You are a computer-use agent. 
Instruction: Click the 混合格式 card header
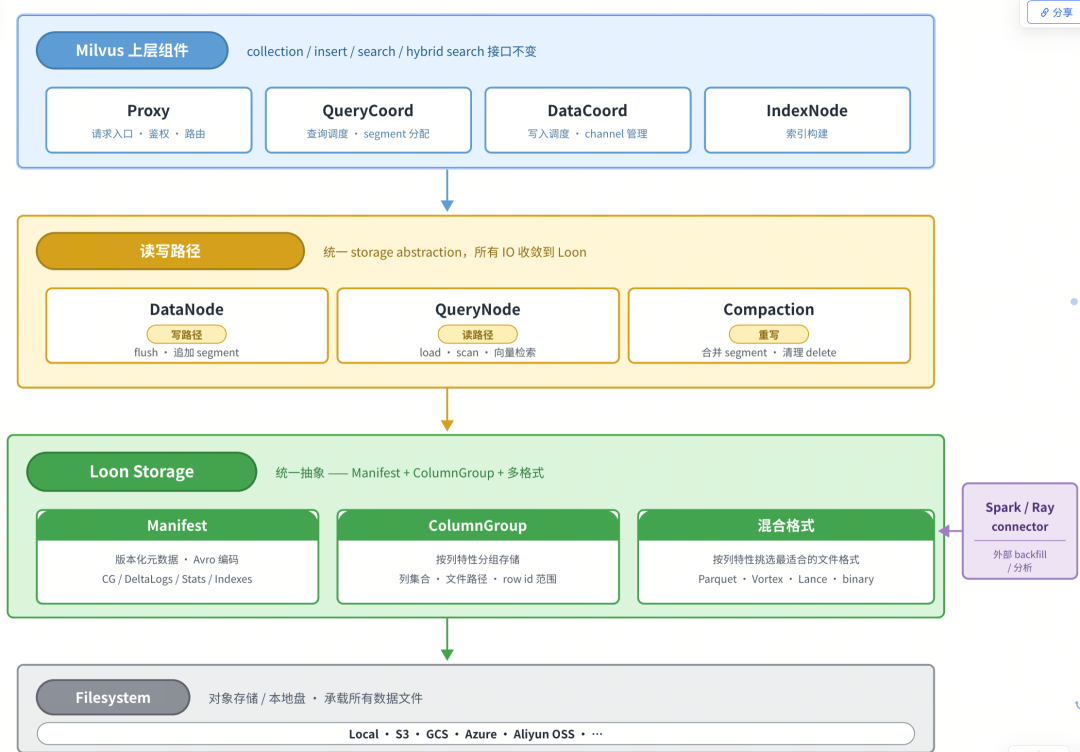(x=786, y=525)
